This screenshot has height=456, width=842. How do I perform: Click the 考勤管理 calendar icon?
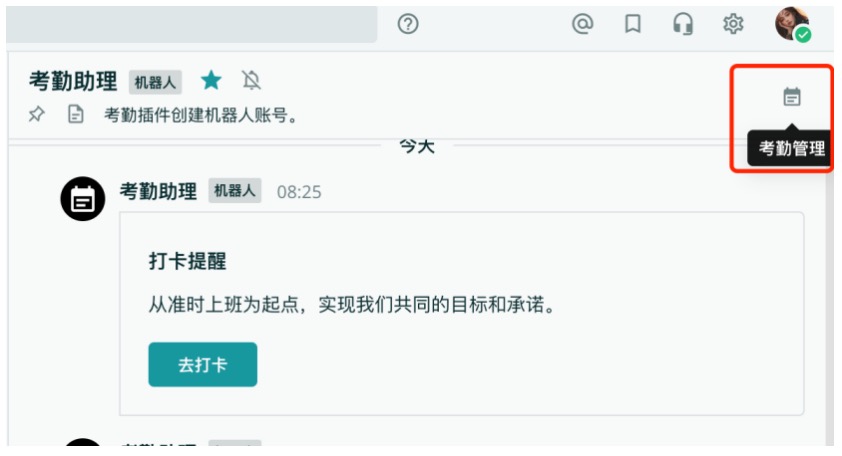click(792, 97)
